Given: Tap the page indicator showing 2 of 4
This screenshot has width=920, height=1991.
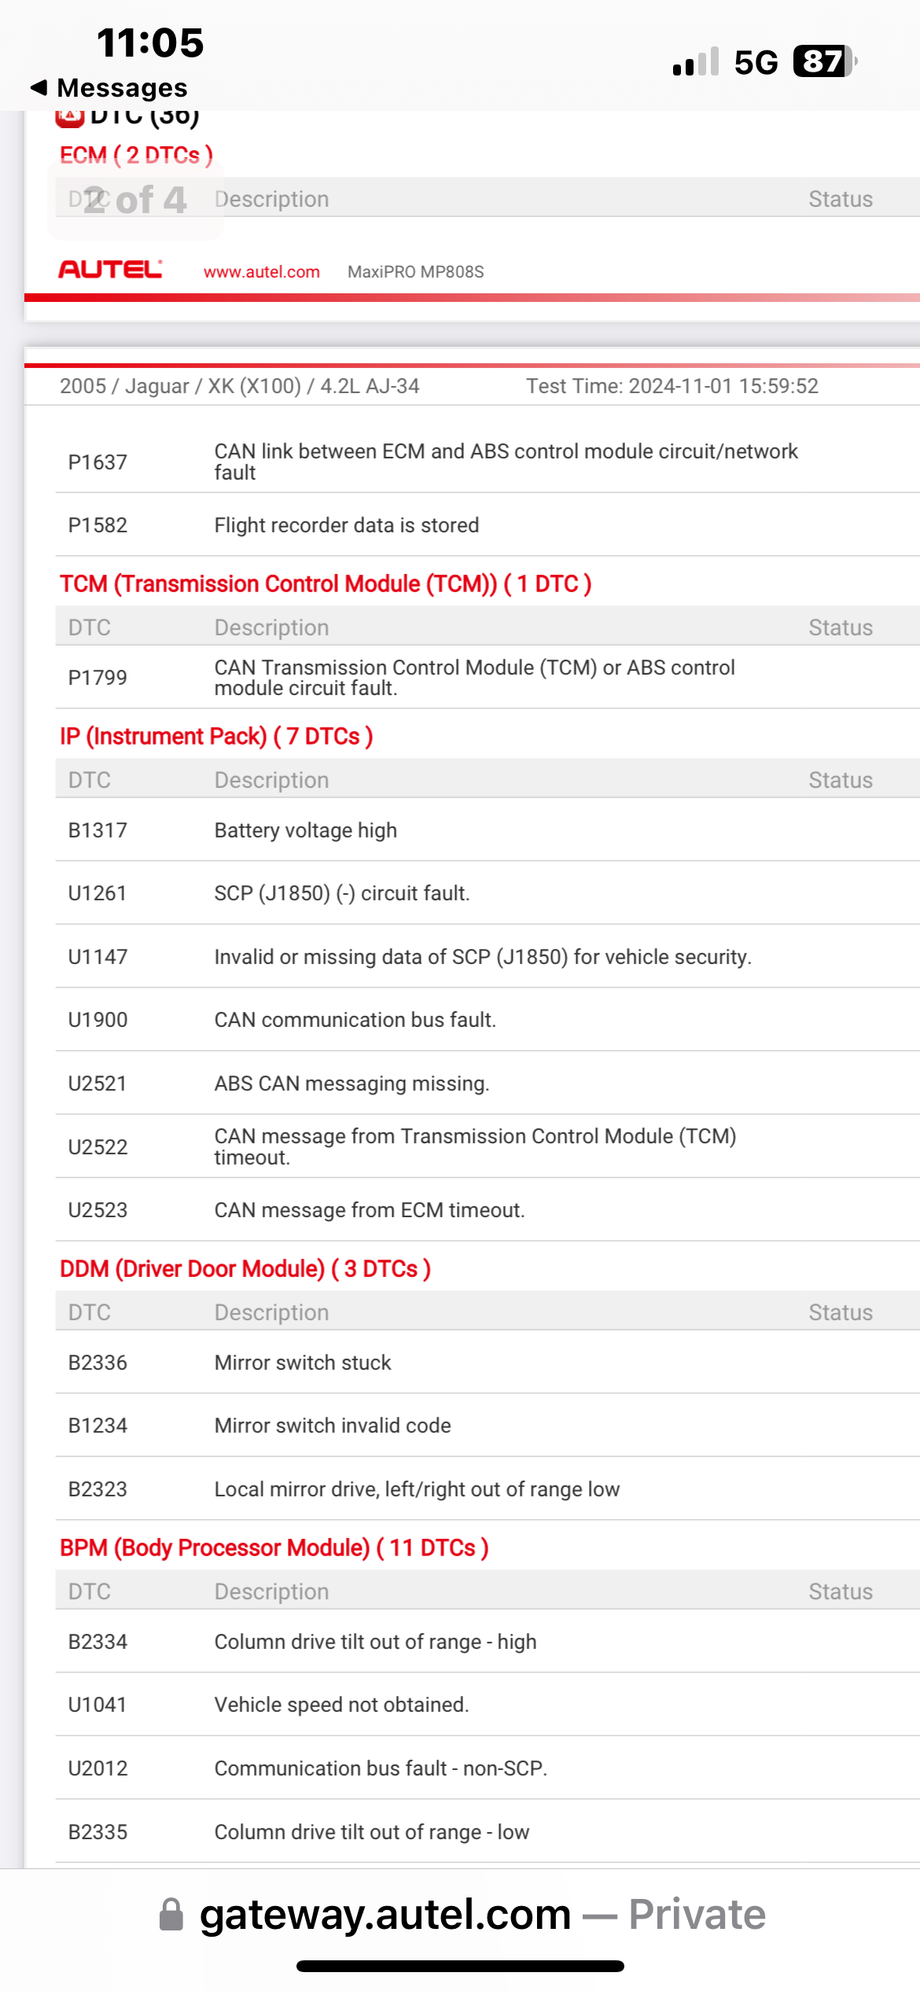Looking at the screenshot, I should pyautogui.click(x=136, y=199).
